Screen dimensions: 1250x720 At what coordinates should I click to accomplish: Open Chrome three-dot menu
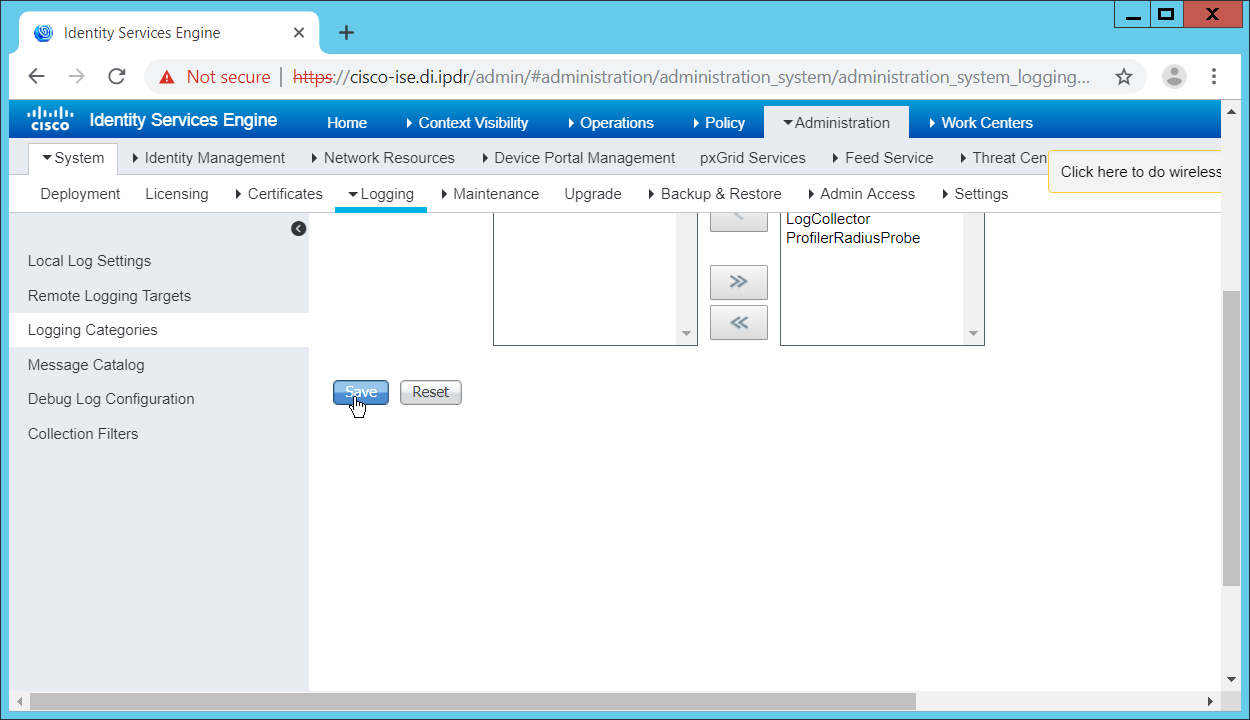(x=1213, y=77)
